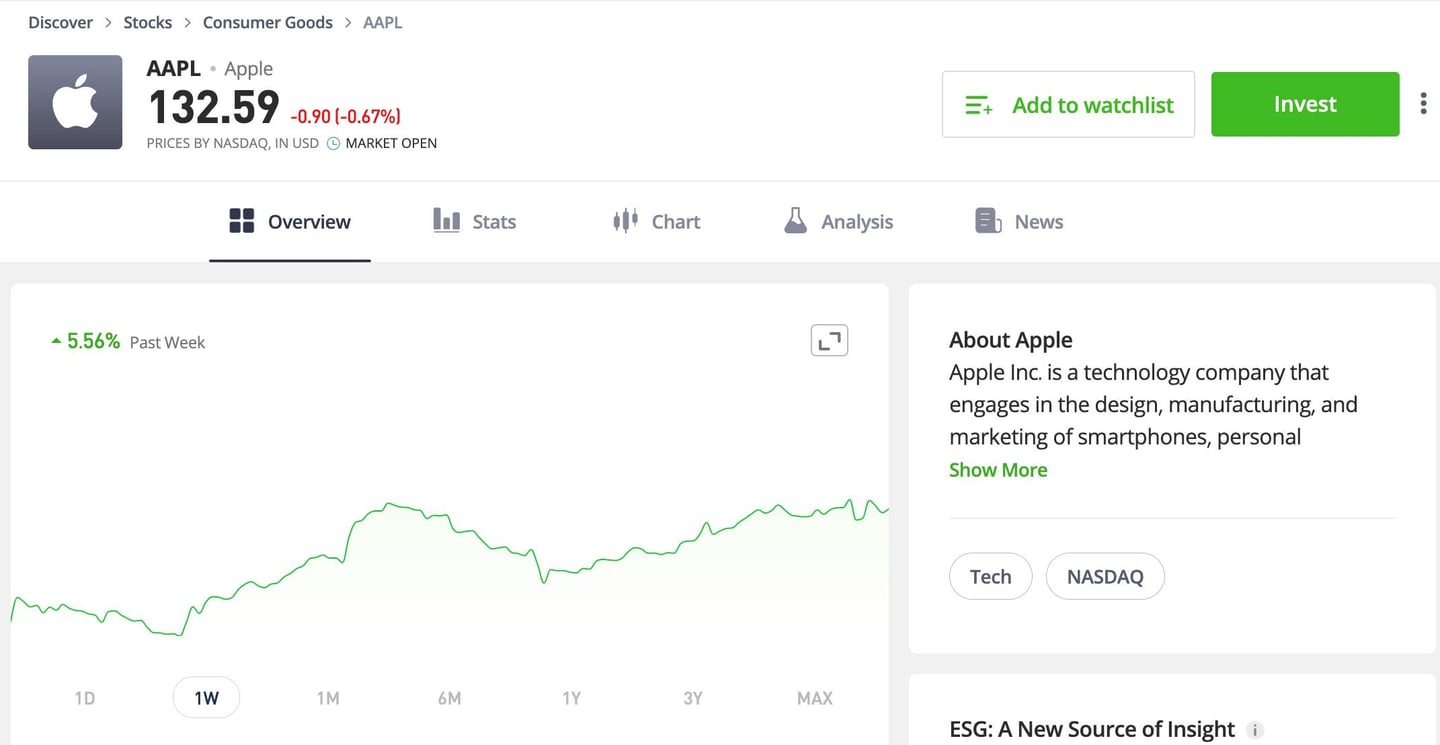Viewport: 1440px width, 745px height.
Task: Open the News newspaper icon
Action: tap(986, 221)
